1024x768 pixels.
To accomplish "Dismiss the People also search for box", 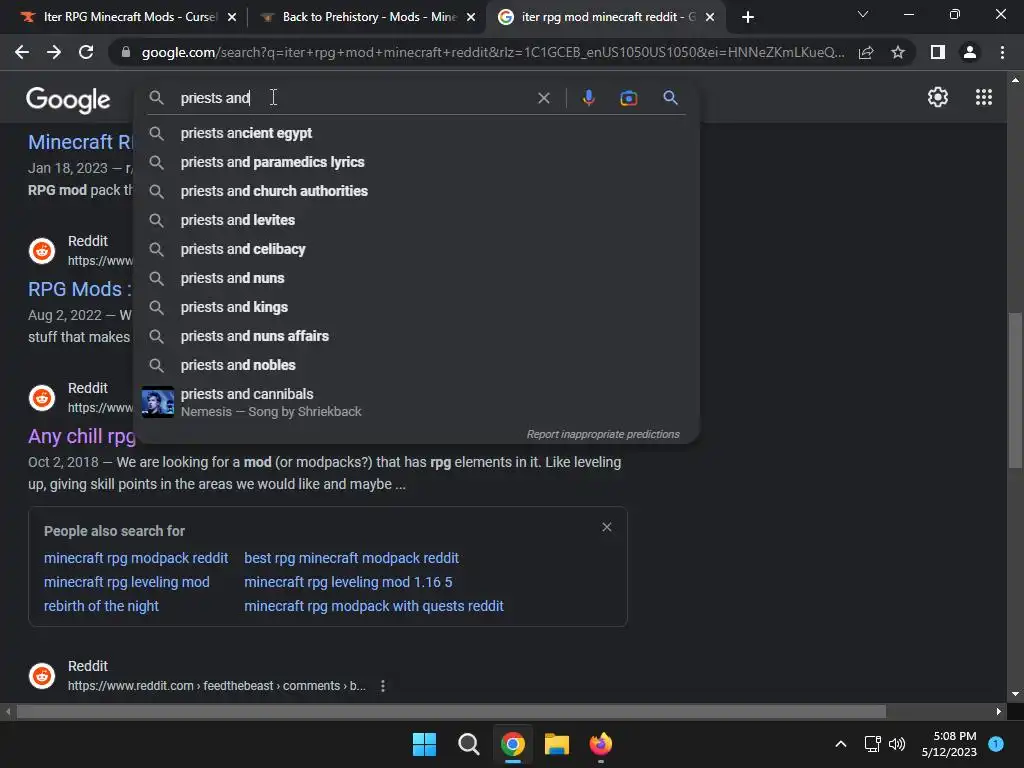I will (607, 527).
